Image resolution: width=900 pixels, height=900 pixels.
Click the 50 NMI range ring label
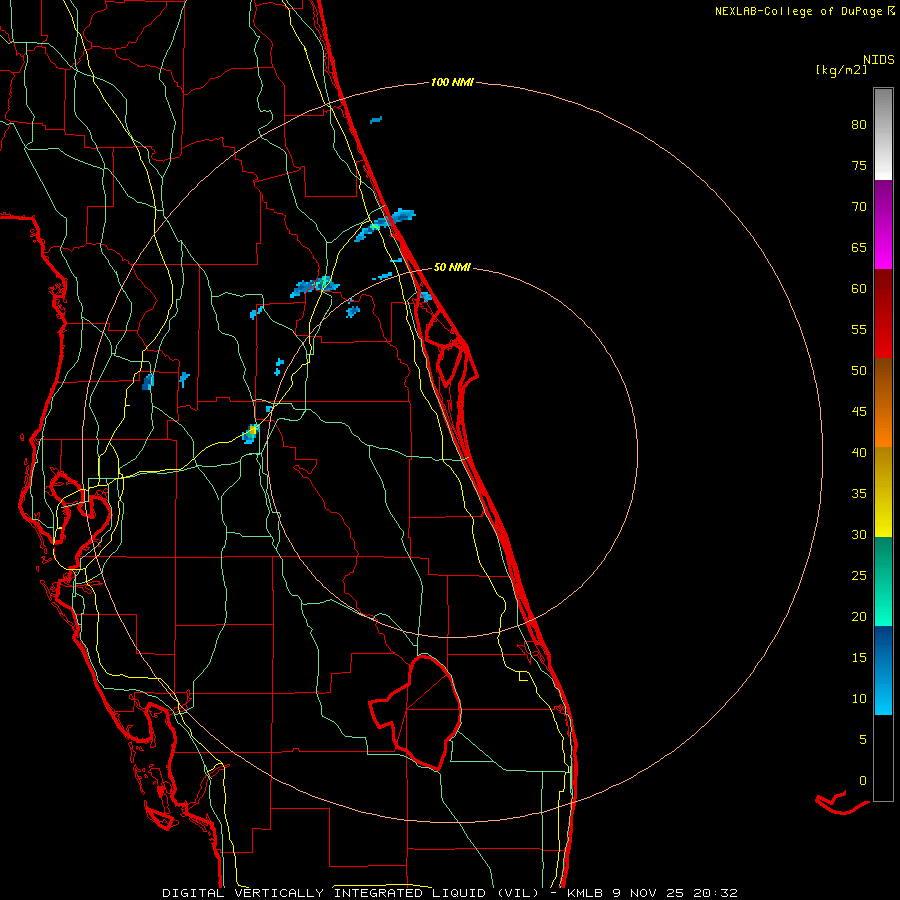[x=452, y=267]
